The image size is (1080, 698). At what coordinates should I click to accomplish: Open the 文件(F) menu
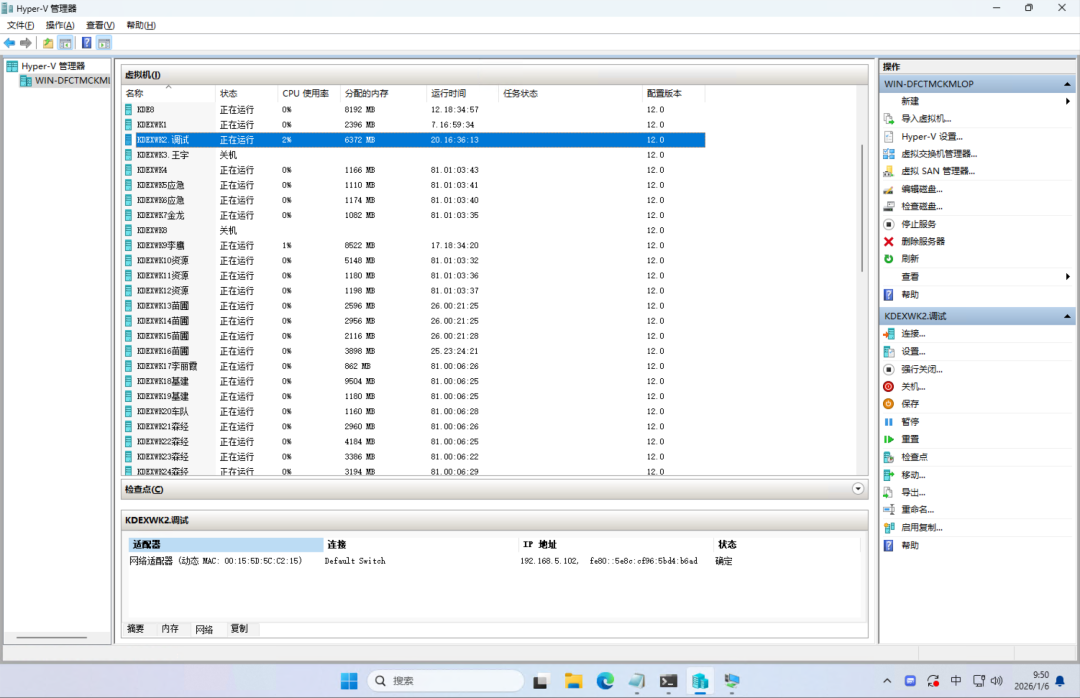pos(21,25)
